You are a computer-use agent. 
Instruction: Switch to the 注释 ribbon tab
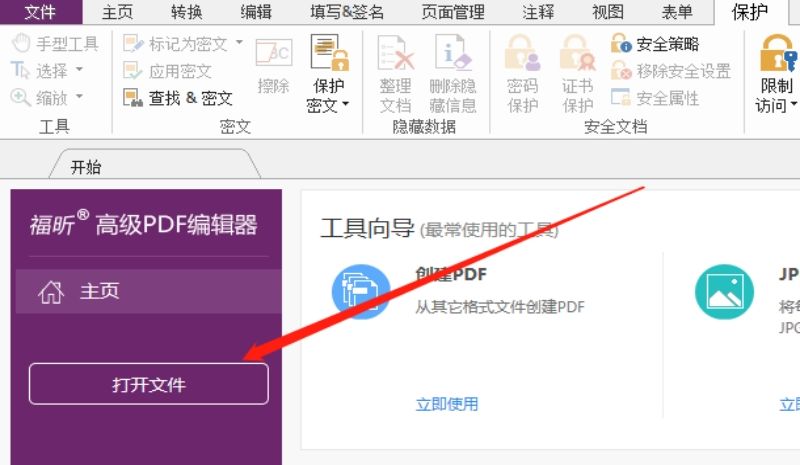point(538,12)
